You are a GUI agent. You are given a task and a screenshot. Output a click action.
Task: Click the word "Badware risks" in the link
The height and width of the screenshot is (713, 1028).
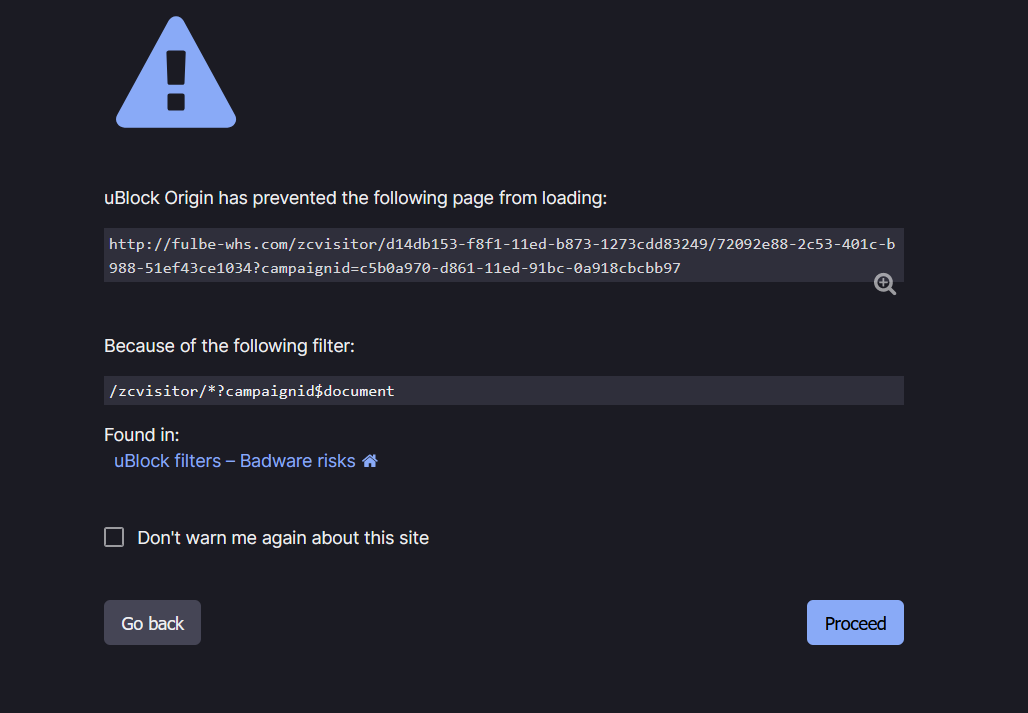click(x=297, y=461)
